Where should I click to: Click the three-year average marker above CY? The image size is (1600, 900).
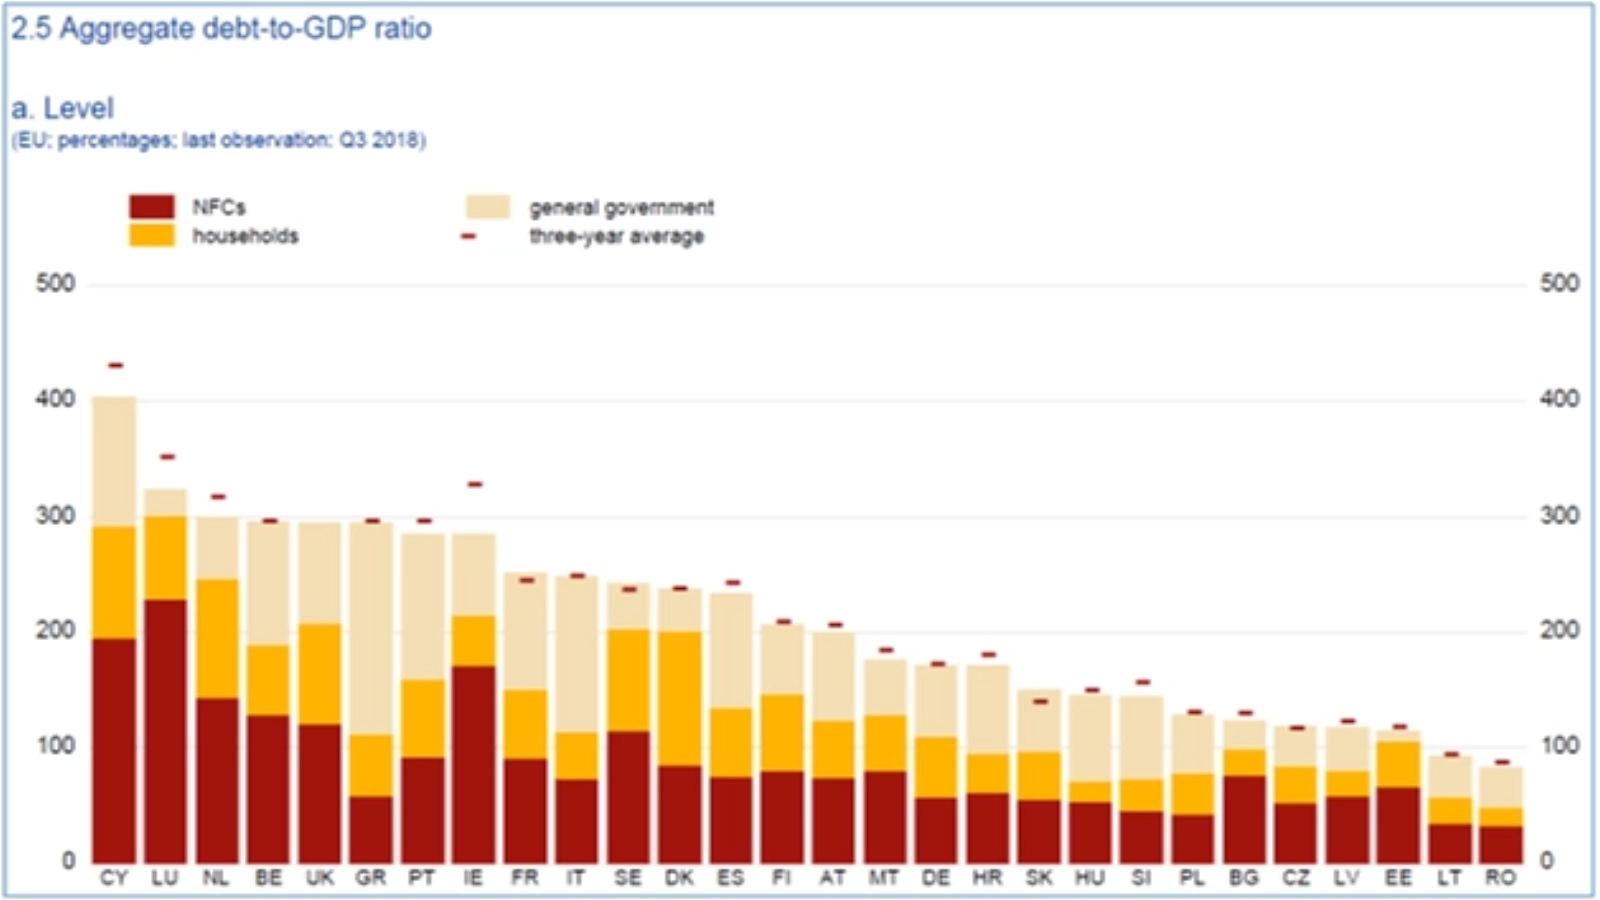point(115,366)
